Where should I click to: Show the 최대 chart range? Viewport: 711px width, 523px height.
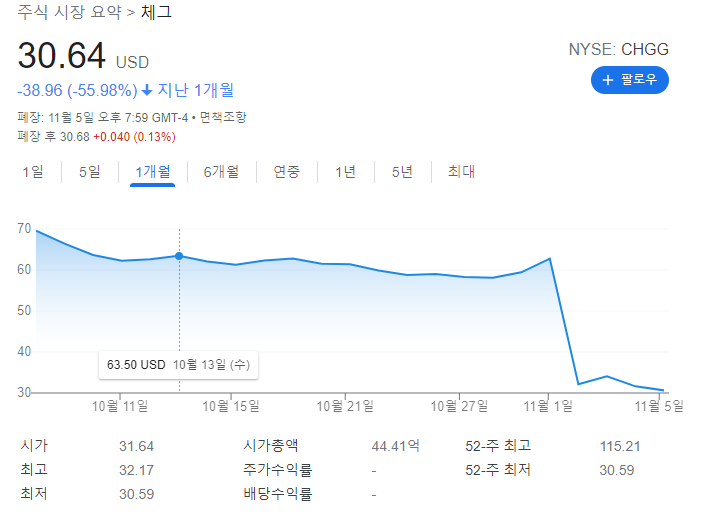[x=461, y=172]
